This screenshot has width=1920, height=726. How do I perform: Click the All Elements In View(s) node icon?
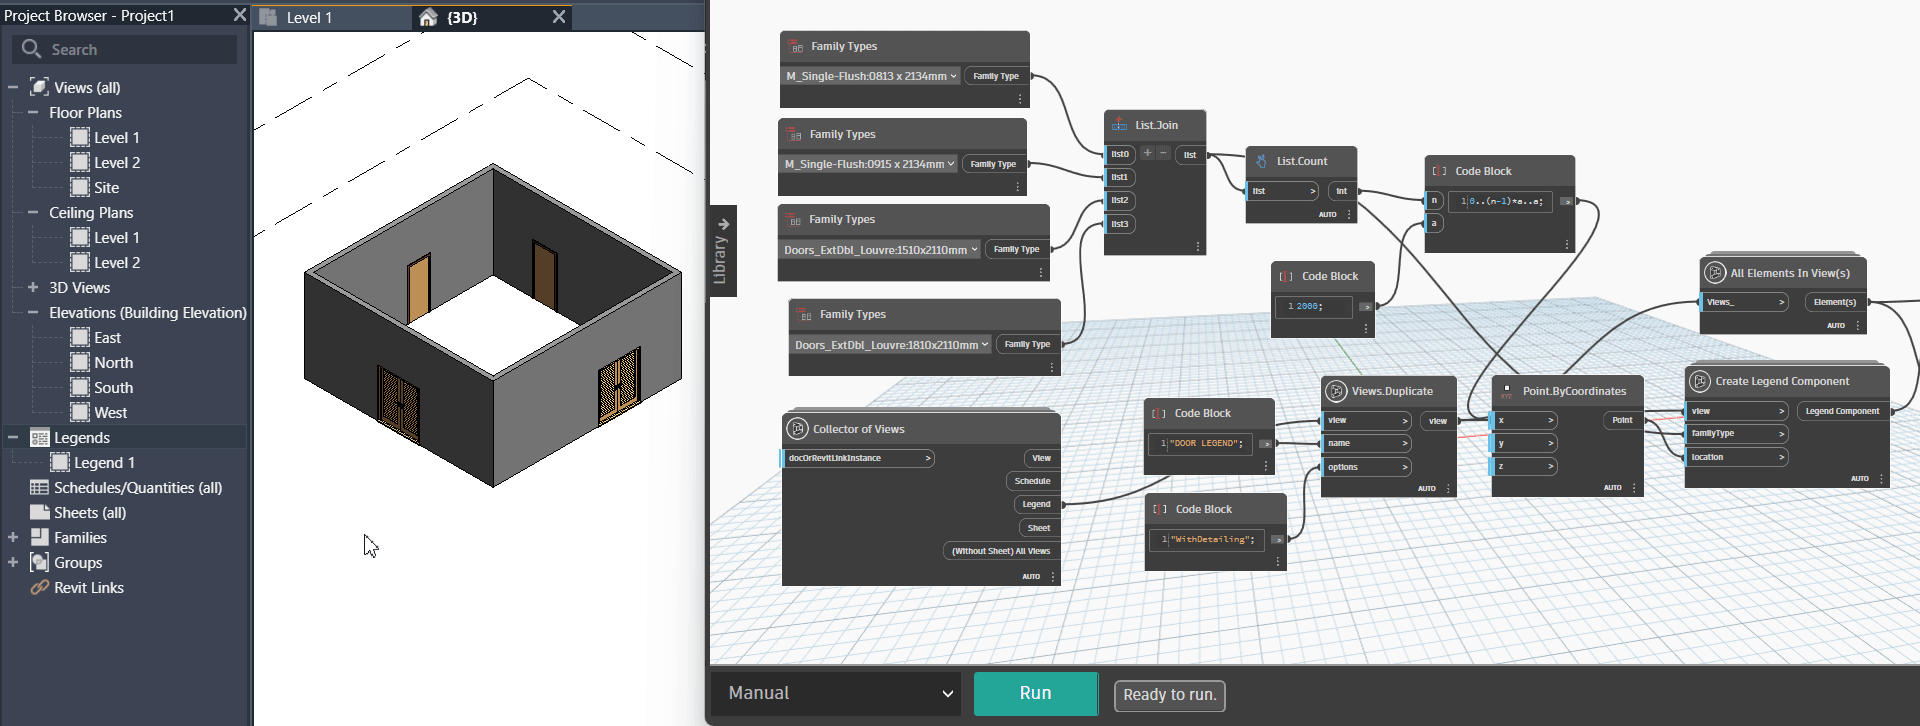(x=1715, y=273)
